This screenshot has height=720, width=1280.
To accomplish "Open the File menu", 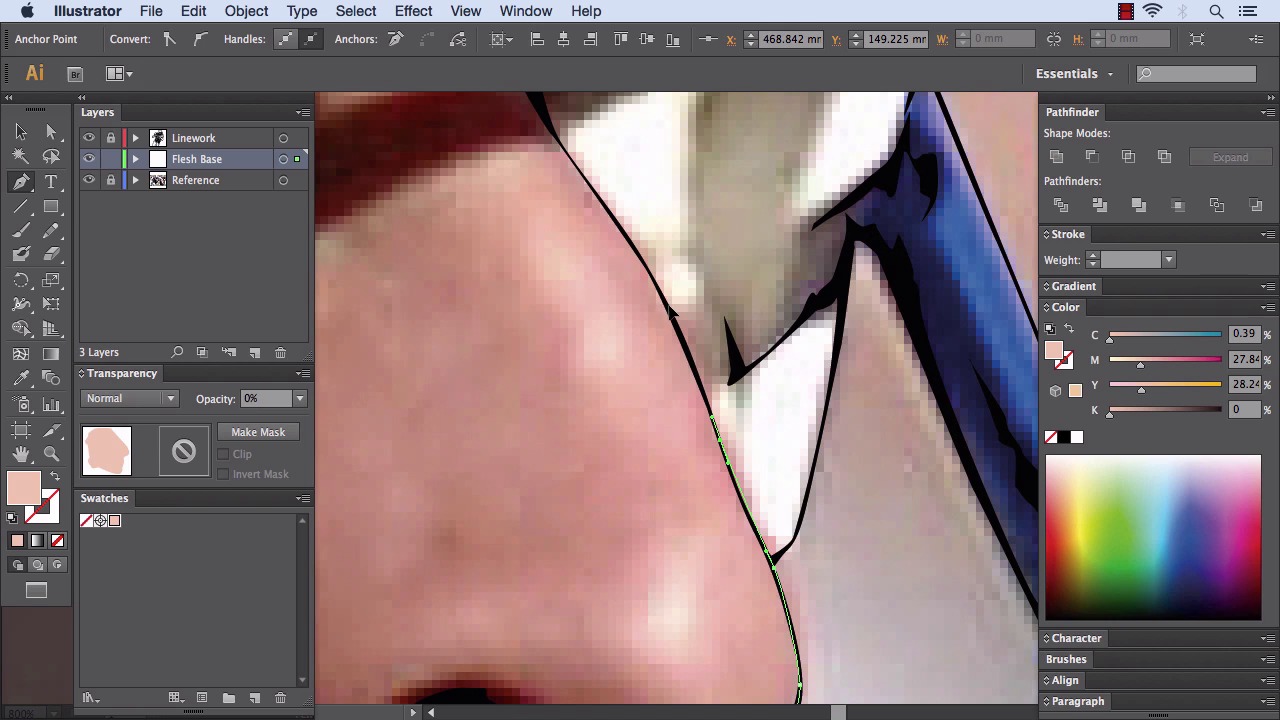I will [151, 11].
